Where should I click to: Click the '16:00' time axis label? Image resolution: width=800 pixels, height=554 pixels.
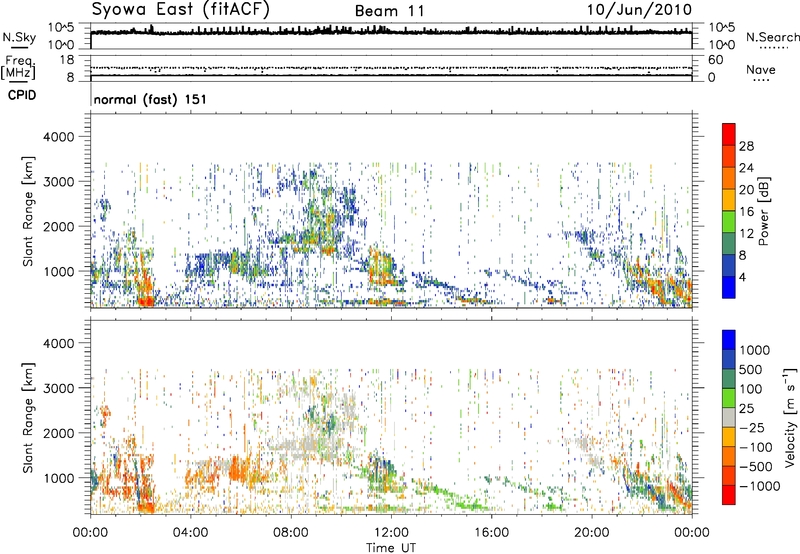point(491,533)
